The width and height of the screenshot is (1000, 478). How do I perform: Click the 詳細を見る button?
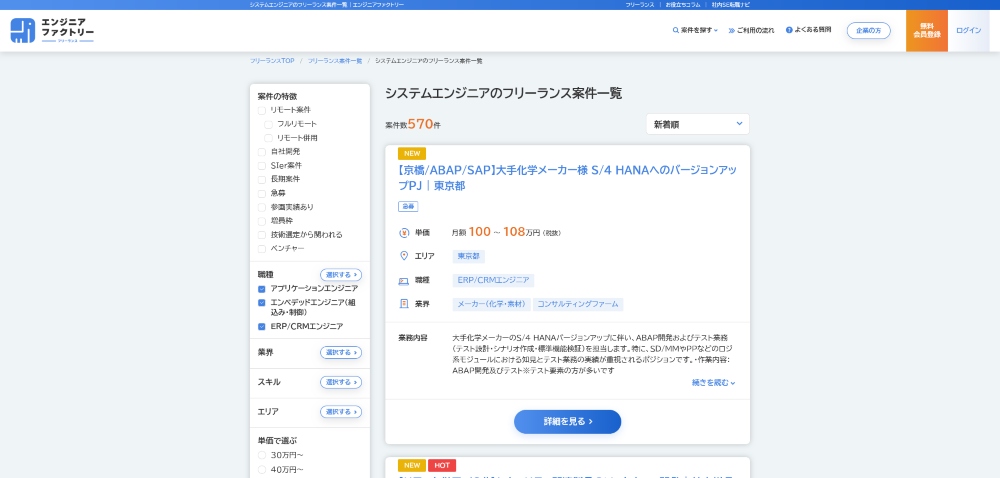(568, 421)
